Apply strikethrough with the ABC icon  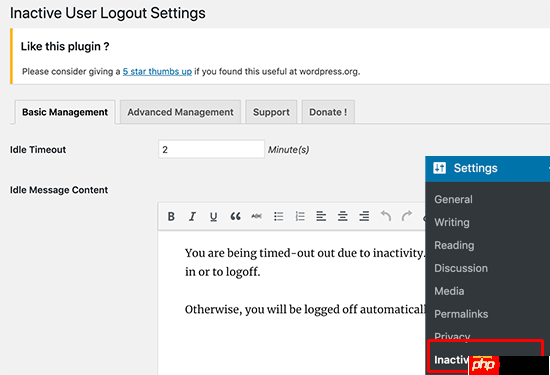click(256, 216)
